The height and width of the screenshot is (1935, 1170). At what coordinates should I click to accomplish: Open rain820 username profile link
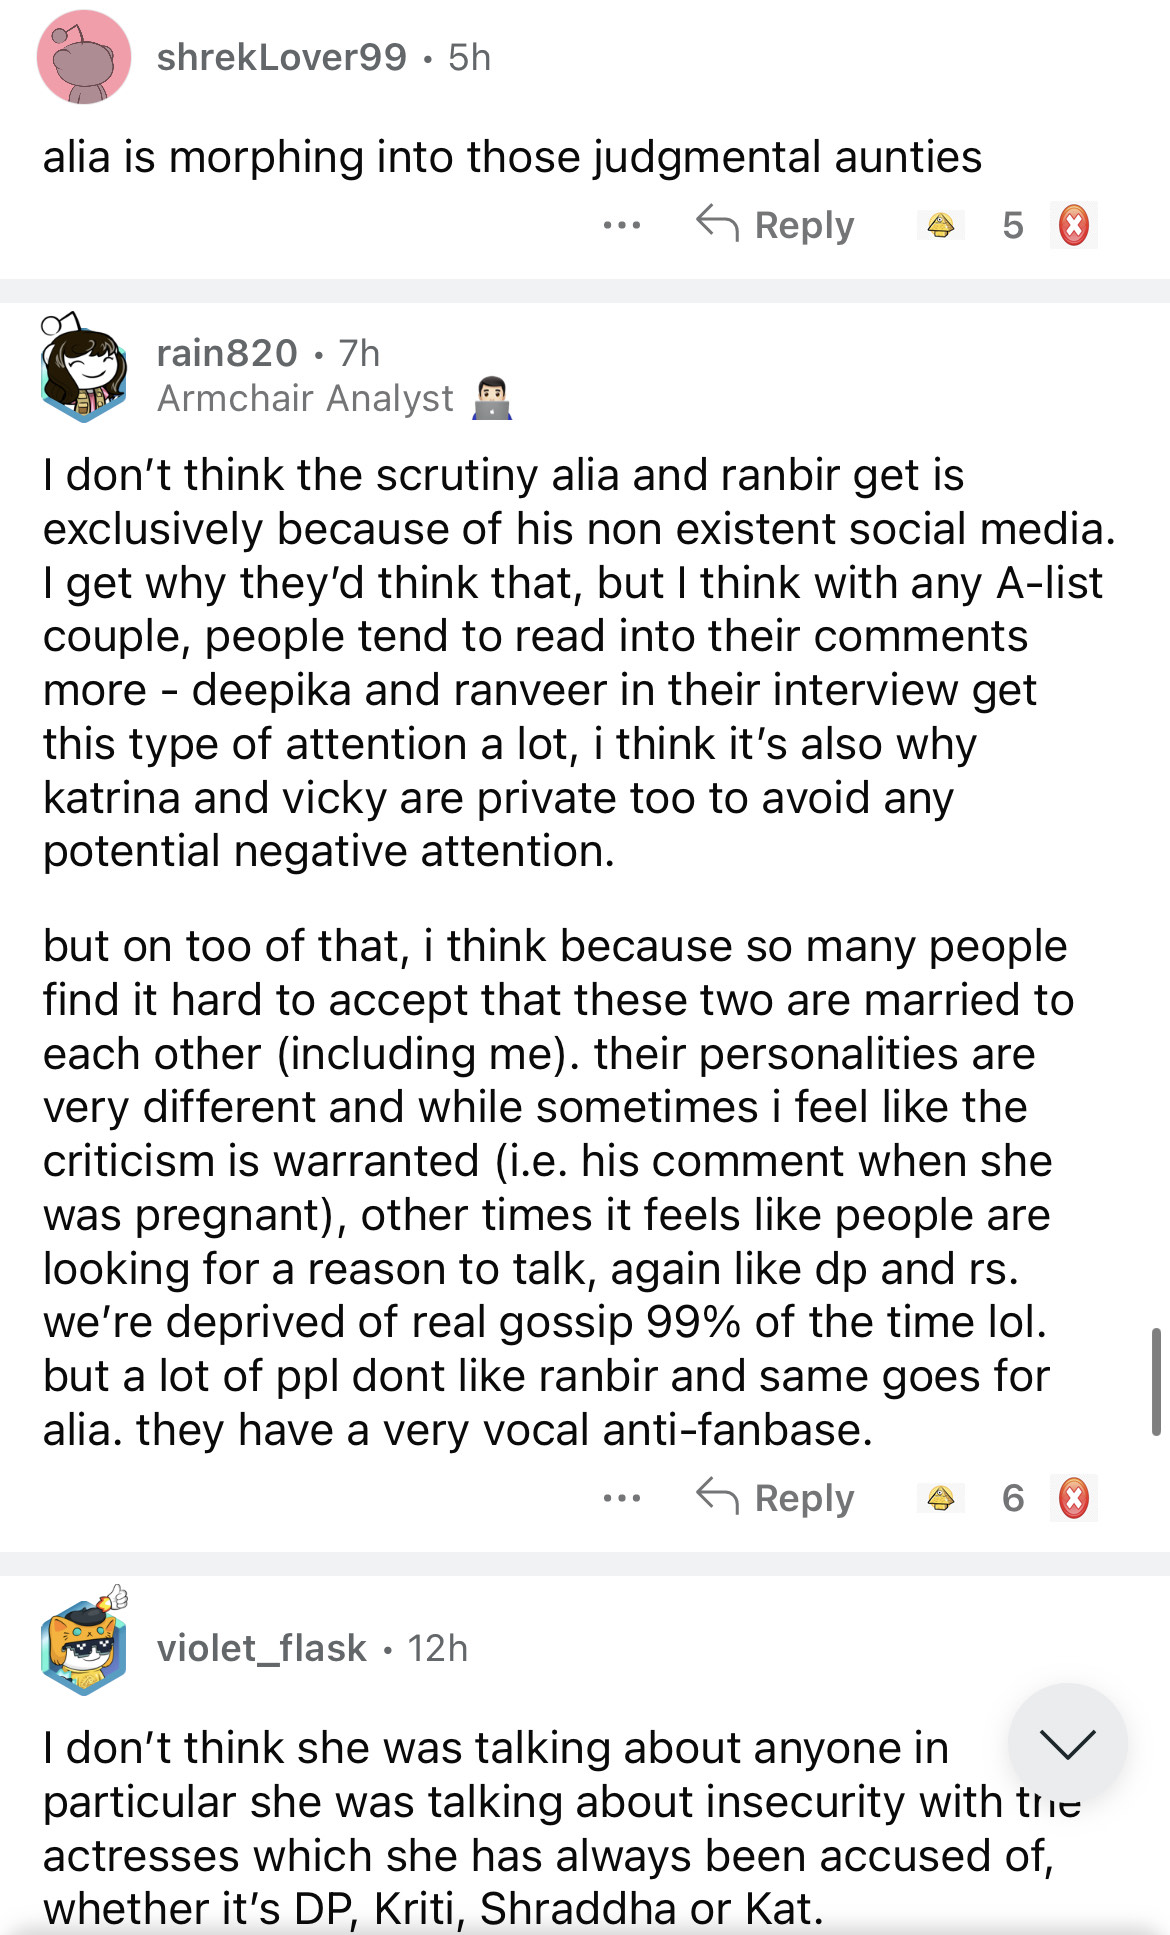[x=227, y=353]
